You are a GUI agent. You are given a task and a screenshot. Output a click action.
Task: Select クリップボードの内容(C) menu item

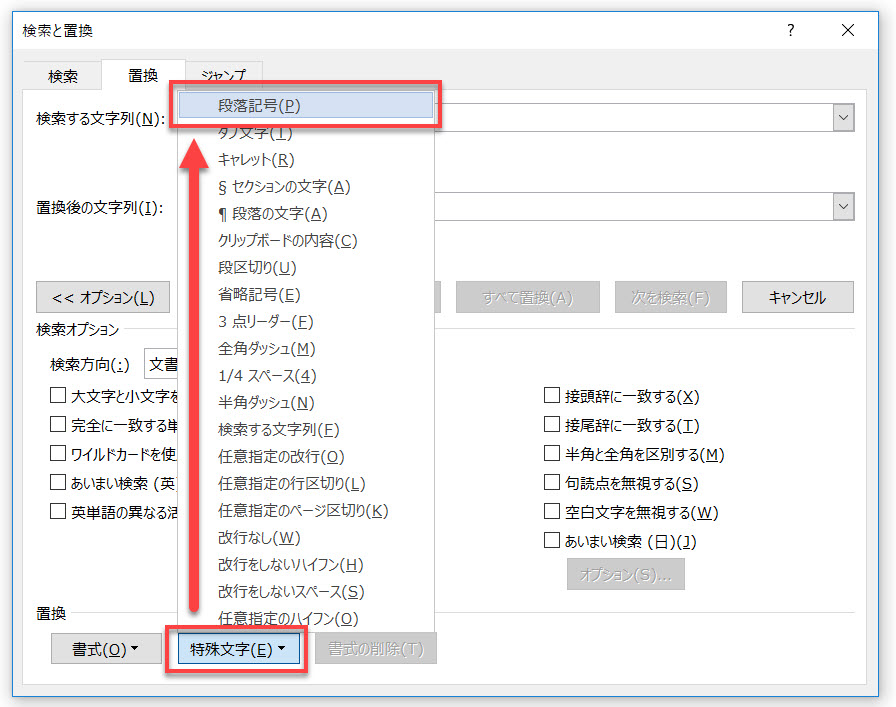[x=287, y=240]
